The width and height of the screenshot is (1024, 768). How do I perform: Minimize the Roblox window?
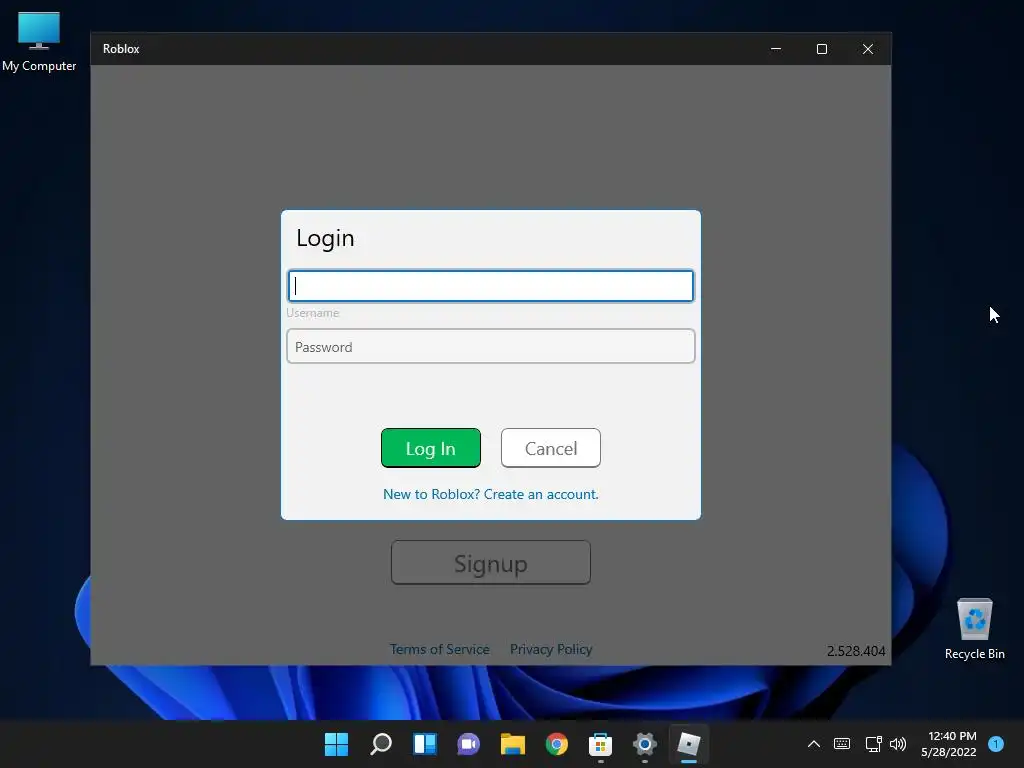point(776,49)
